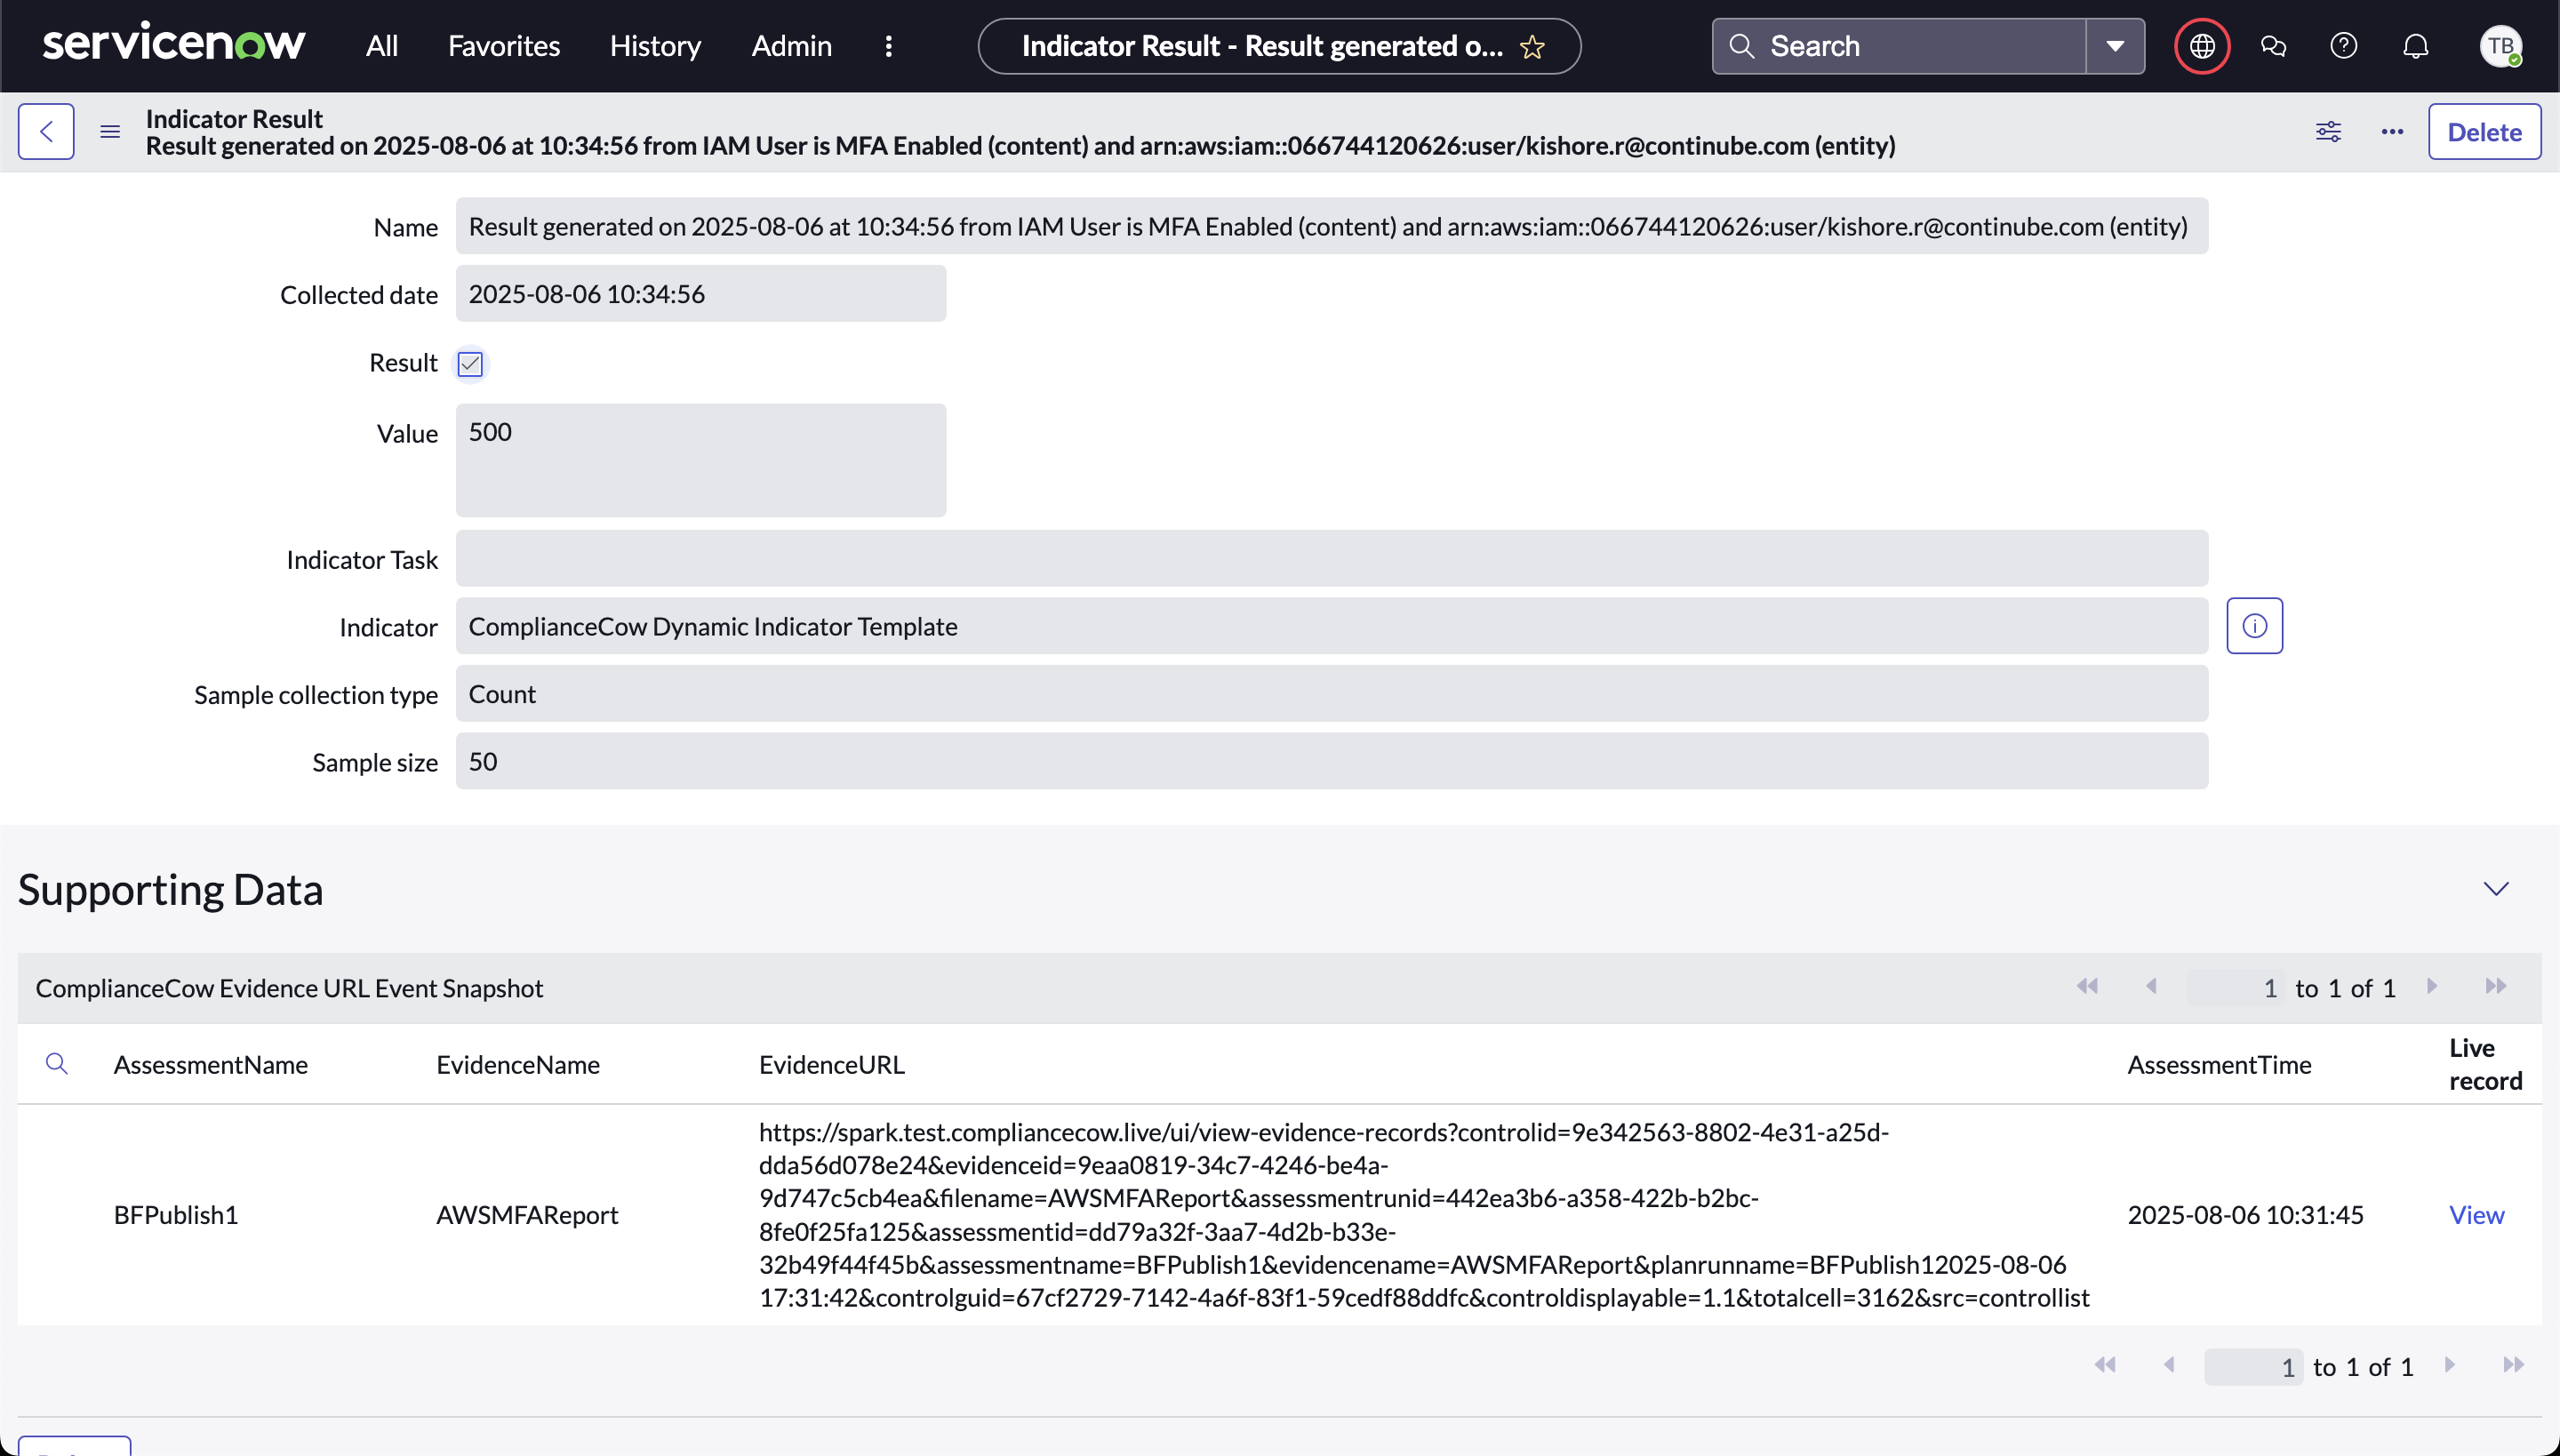Image resolution: width=2560 pixels, height=1456 pixels.
Task: Preview Indicator record info icon
Action: click(x=2254, y=626)
